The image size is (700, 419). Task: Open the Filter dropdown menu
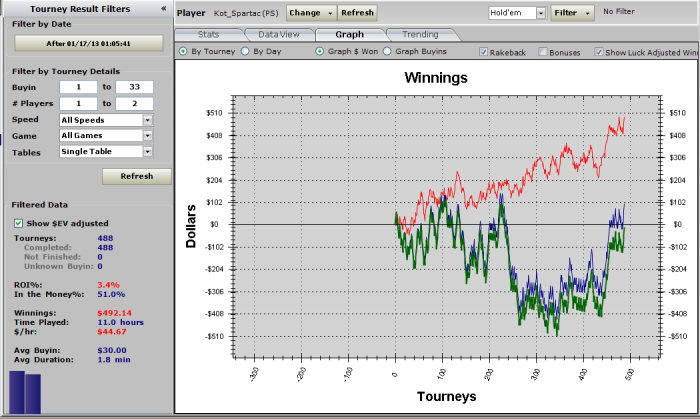pyautogui.click(x=573, y=13)
